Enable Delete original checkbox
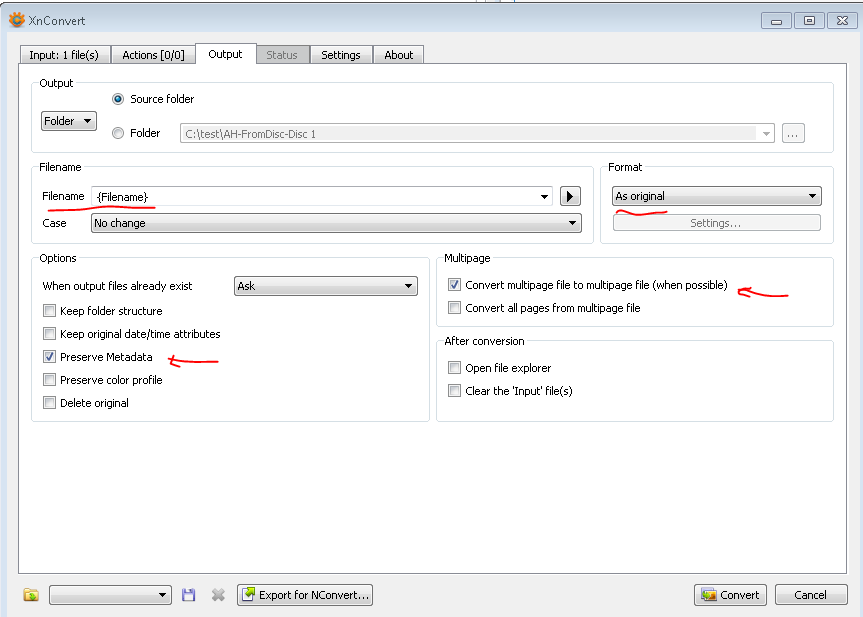Screen dimensions: 863x617 pos(50,403)
